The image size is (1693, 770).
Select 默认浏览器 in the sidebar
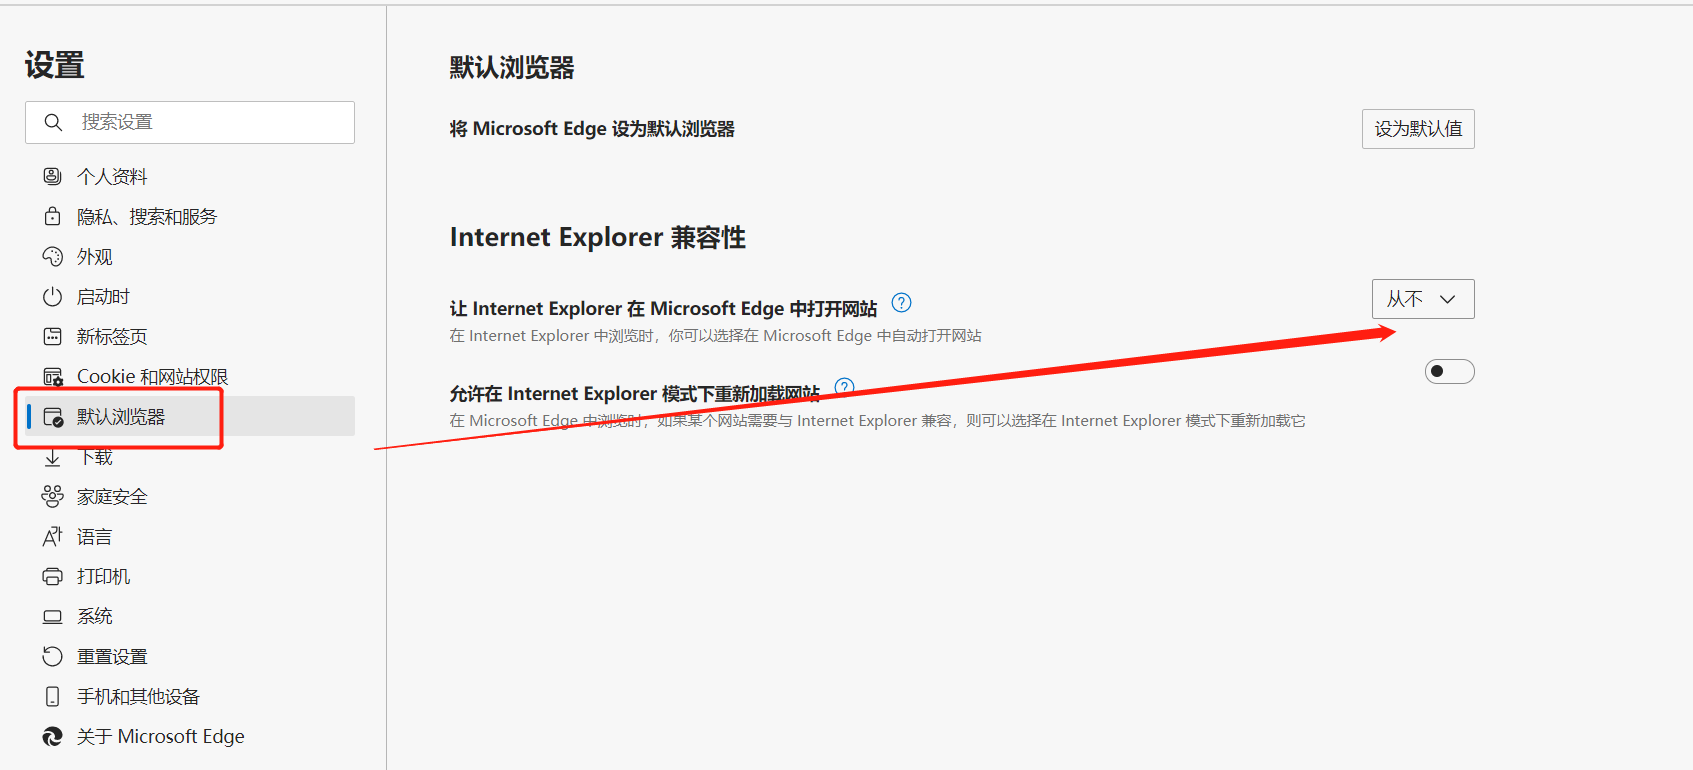[190, 416]
